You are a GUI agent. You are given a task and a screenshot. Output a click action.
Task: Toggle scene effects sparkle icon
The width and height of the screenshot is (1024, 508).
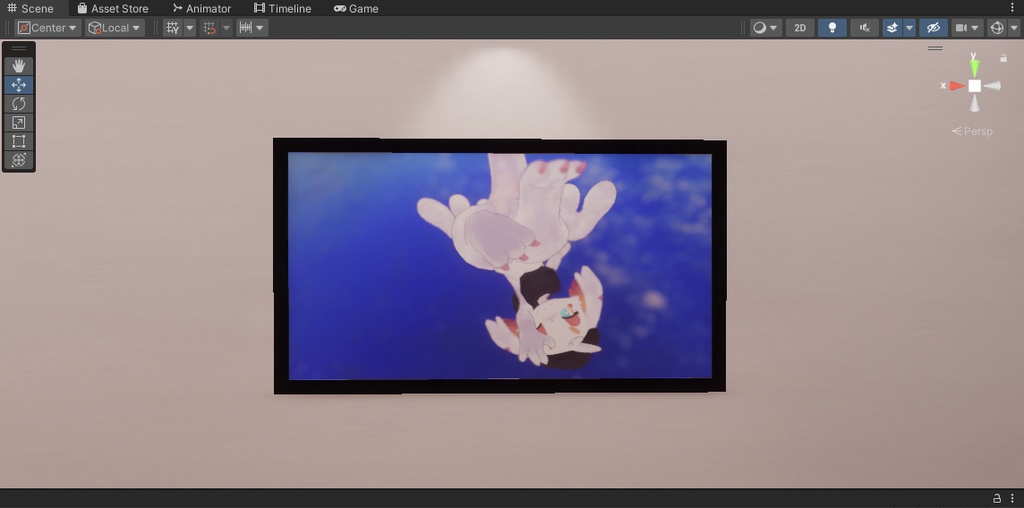pyautogui.click(x=892, y=27)
